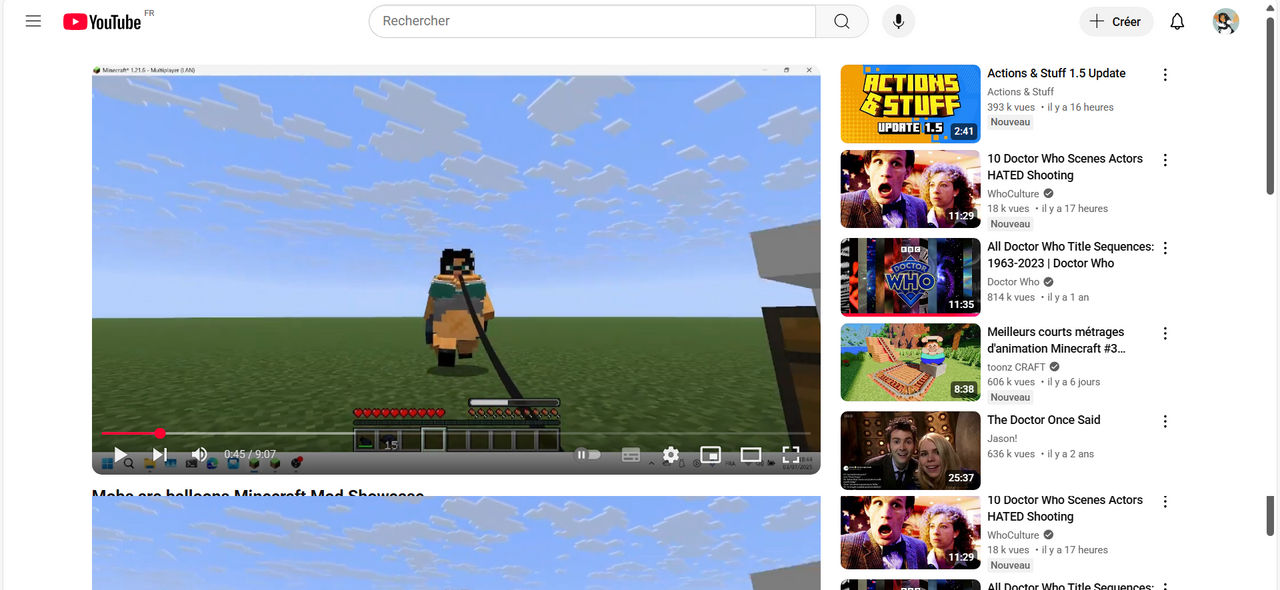Viewport: 1280px width, 590px height.
Task: Visit the Jason! channel name
Action: pyautogui.click(x=1002, y=438)
